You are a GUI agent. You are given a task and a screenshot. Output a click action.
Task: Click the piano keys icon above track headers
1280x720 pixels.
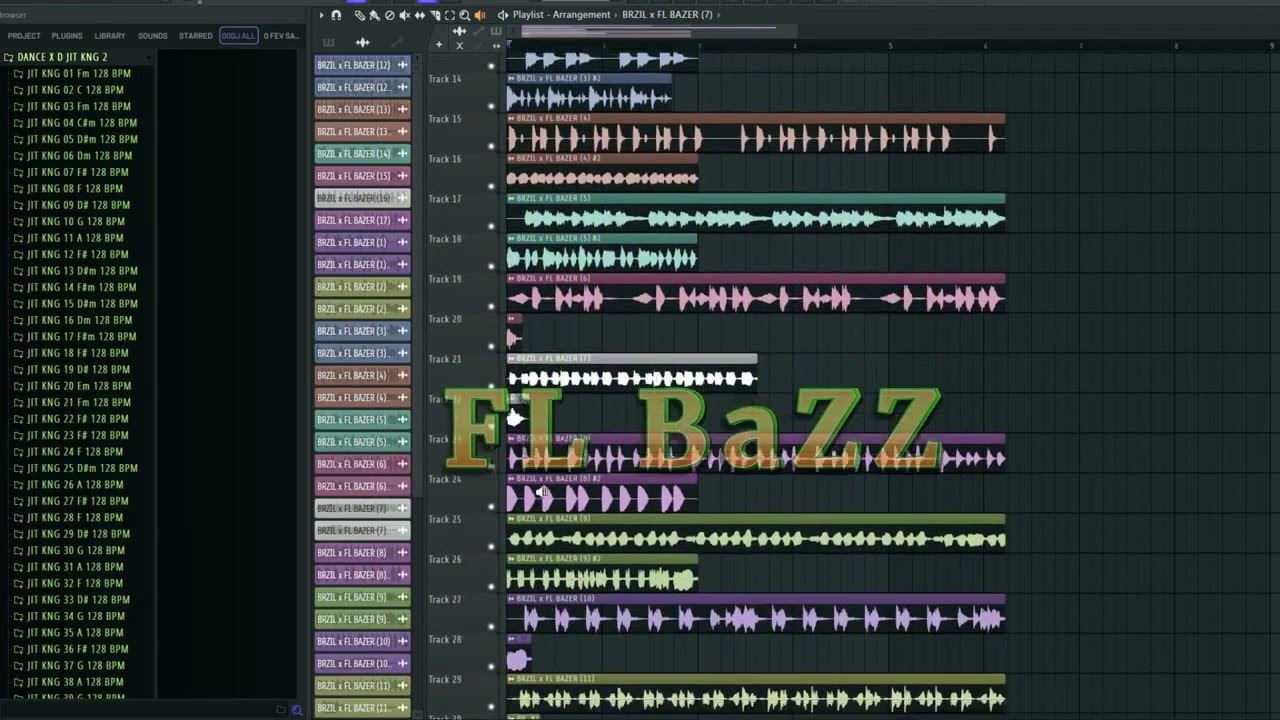[x=496, y=31]
